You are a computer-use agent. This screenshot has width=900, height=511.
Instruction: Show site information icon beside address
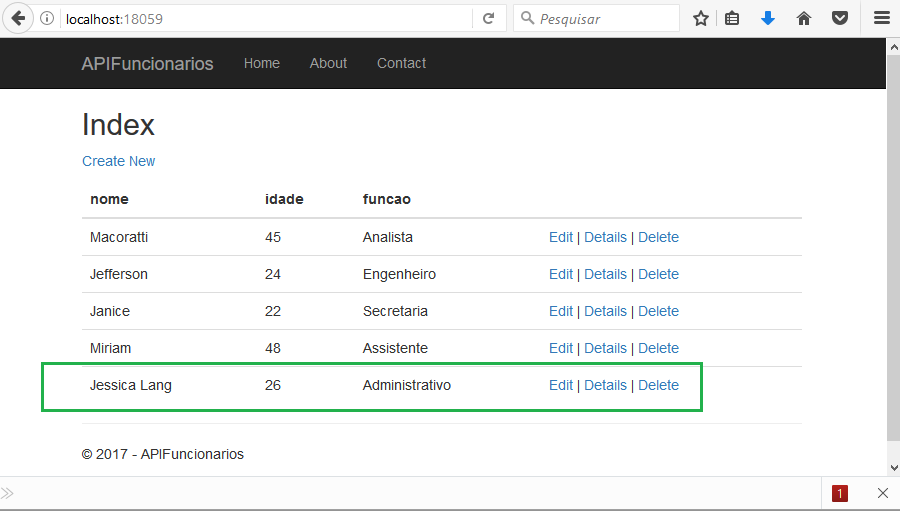click(x=47, y=18)
